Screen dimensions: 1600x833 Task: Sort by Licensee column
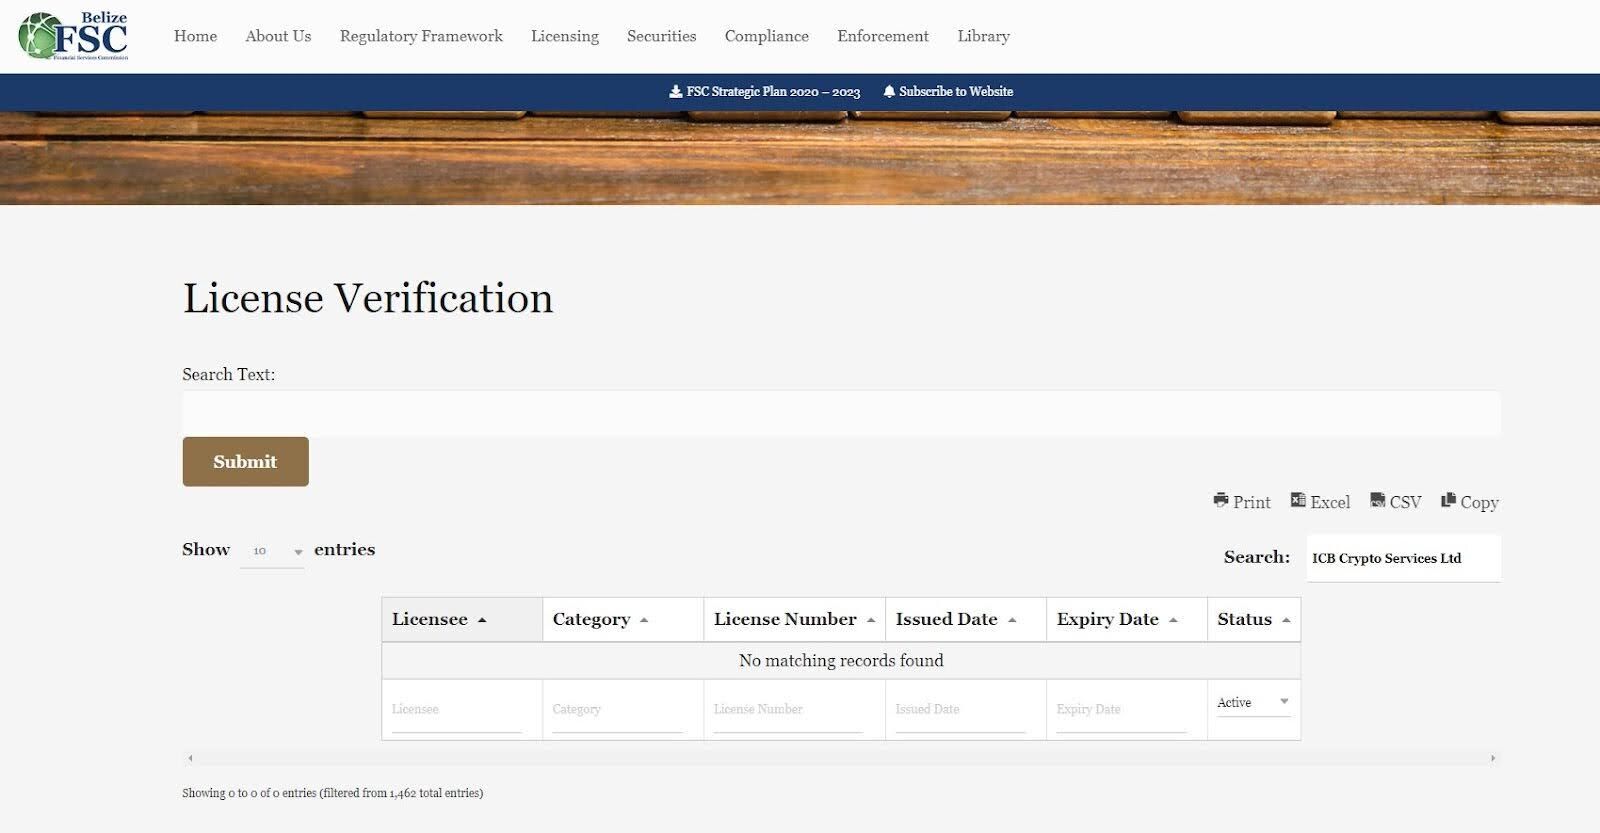pyautogui.click(x=462, y=619)
